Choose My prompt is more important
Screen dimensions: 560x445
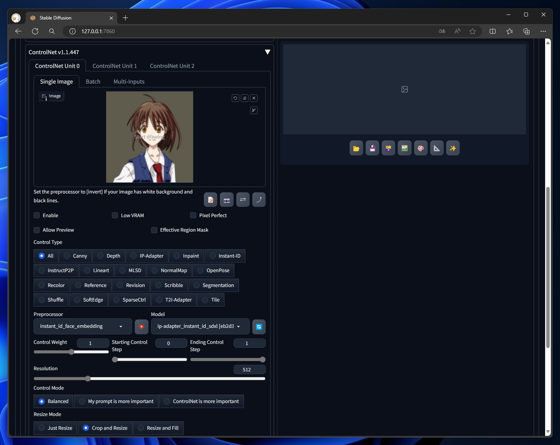(x=116, y=401)
